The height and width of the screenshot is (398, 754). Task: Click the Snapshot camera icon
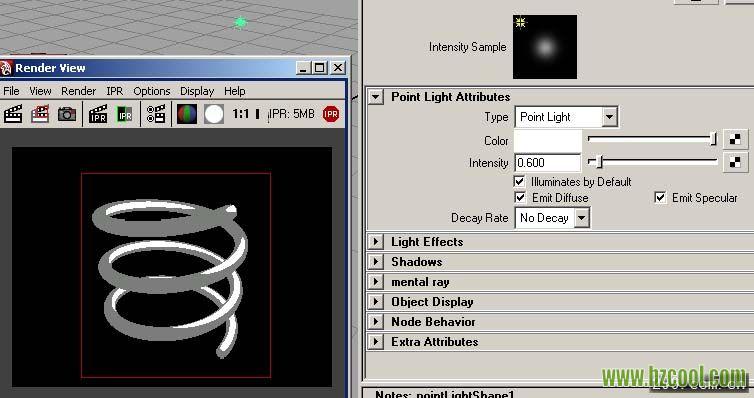[67, 114]
